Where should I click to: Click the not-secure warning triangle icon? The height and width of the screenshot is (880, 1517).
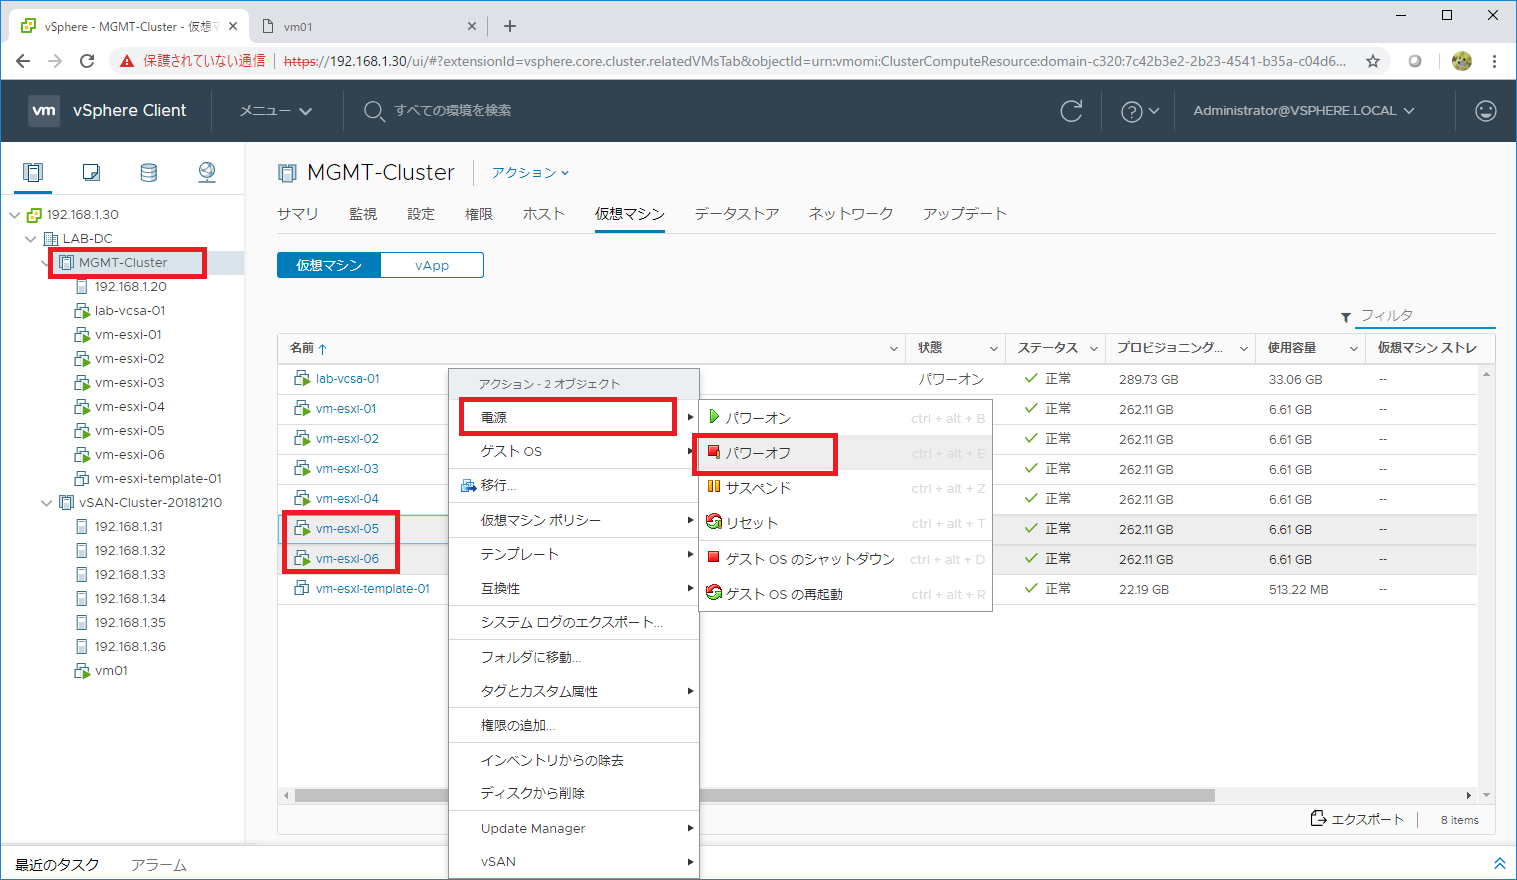[x=127, y=61]
